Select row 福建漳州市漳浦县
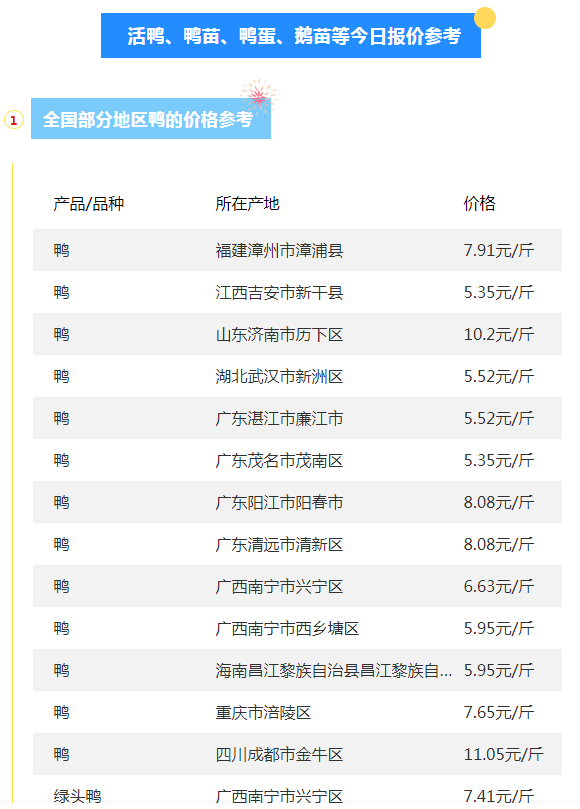Screen dimensions: 580x809 [x=297, y=250]
